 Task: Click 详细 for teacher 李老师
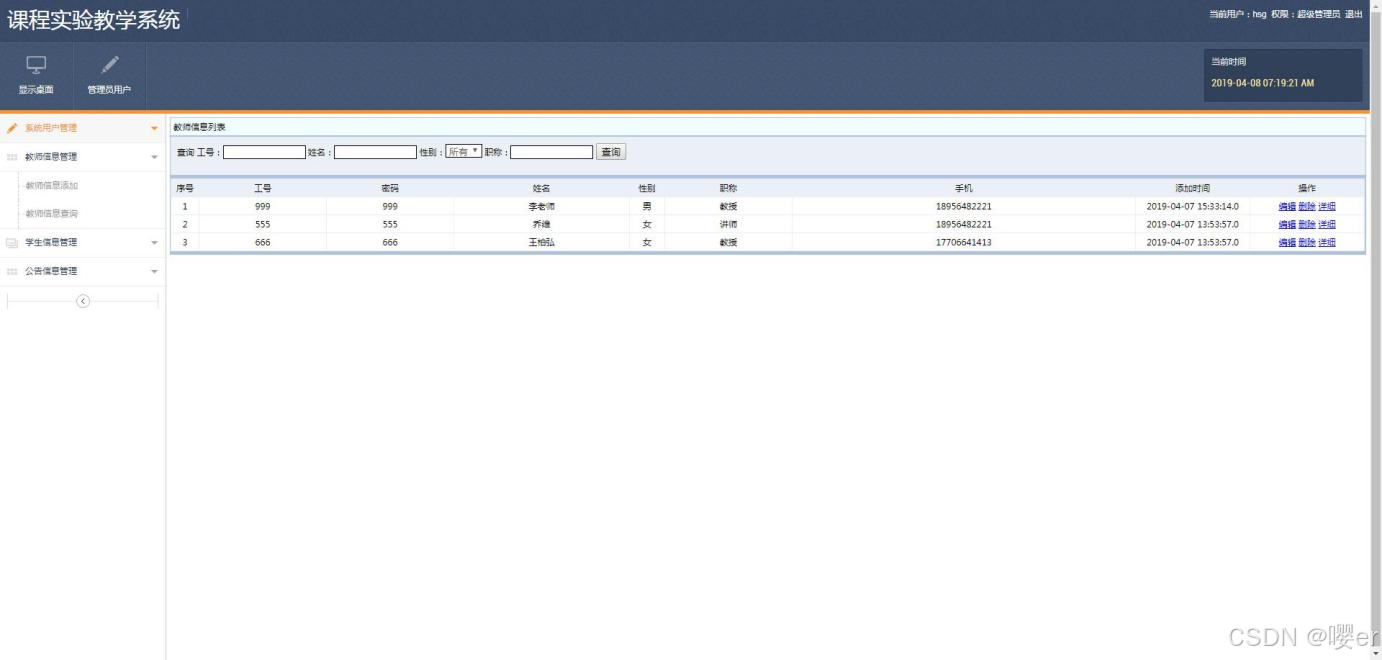point(1327,207)
